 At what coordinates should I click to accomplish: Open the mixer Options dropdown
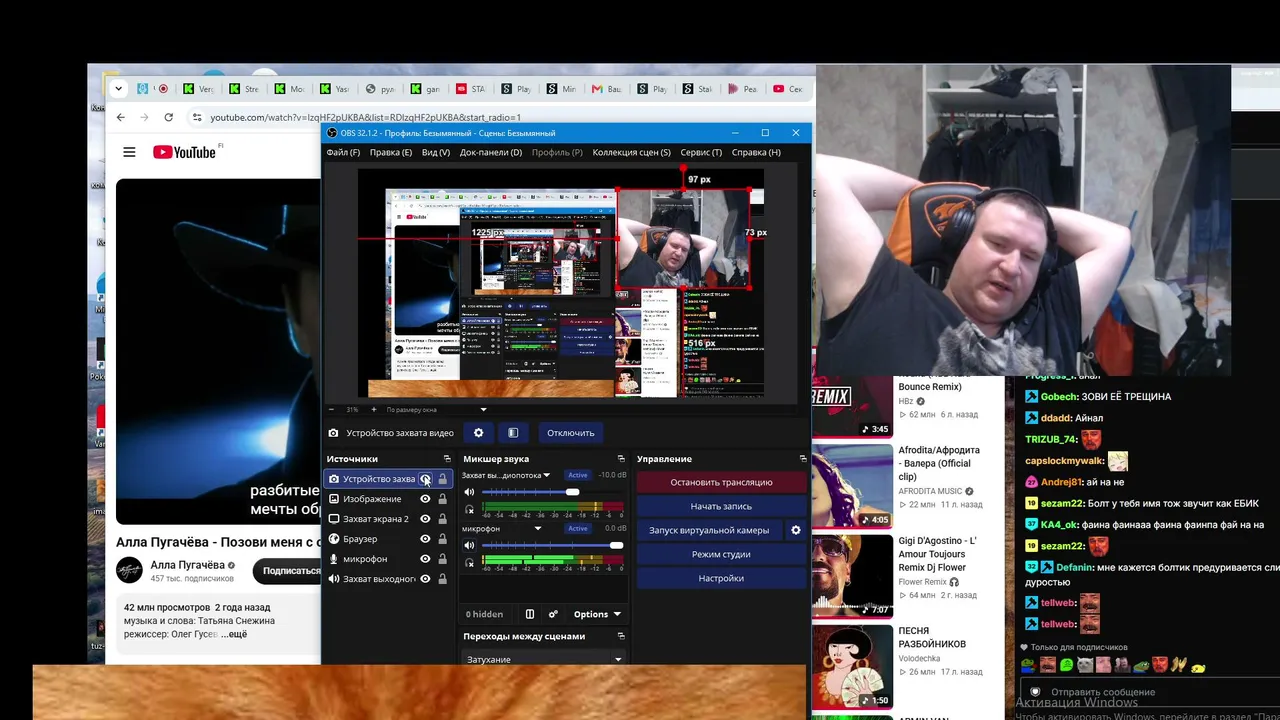(597, 614)
